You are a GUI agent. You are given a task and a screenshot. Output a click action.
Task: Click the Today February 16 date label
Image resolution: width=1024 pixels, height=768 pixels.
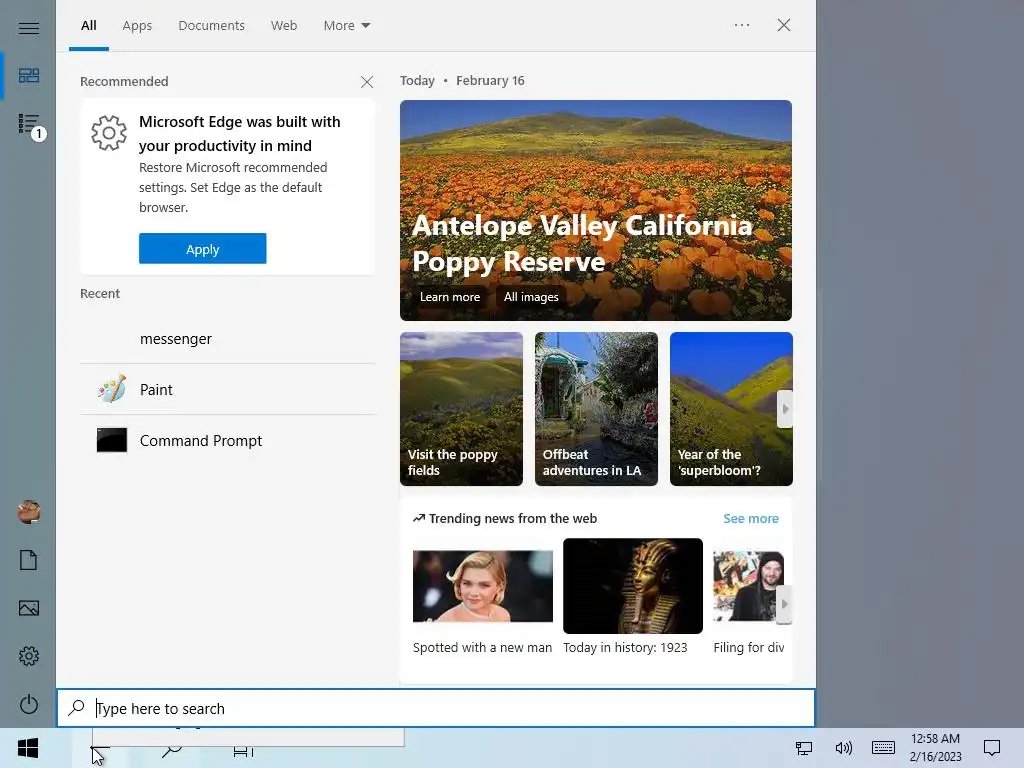coord(462,80)
